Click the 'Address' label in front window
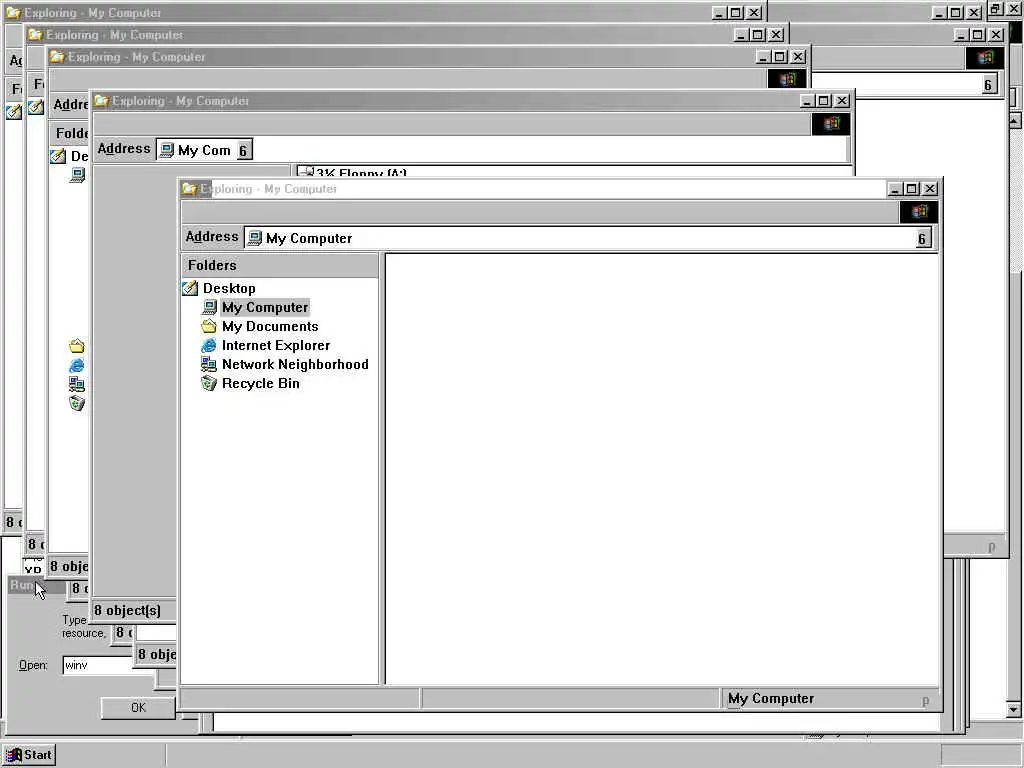This screenshot has width=1024, height=768. (x=212, y=236)
